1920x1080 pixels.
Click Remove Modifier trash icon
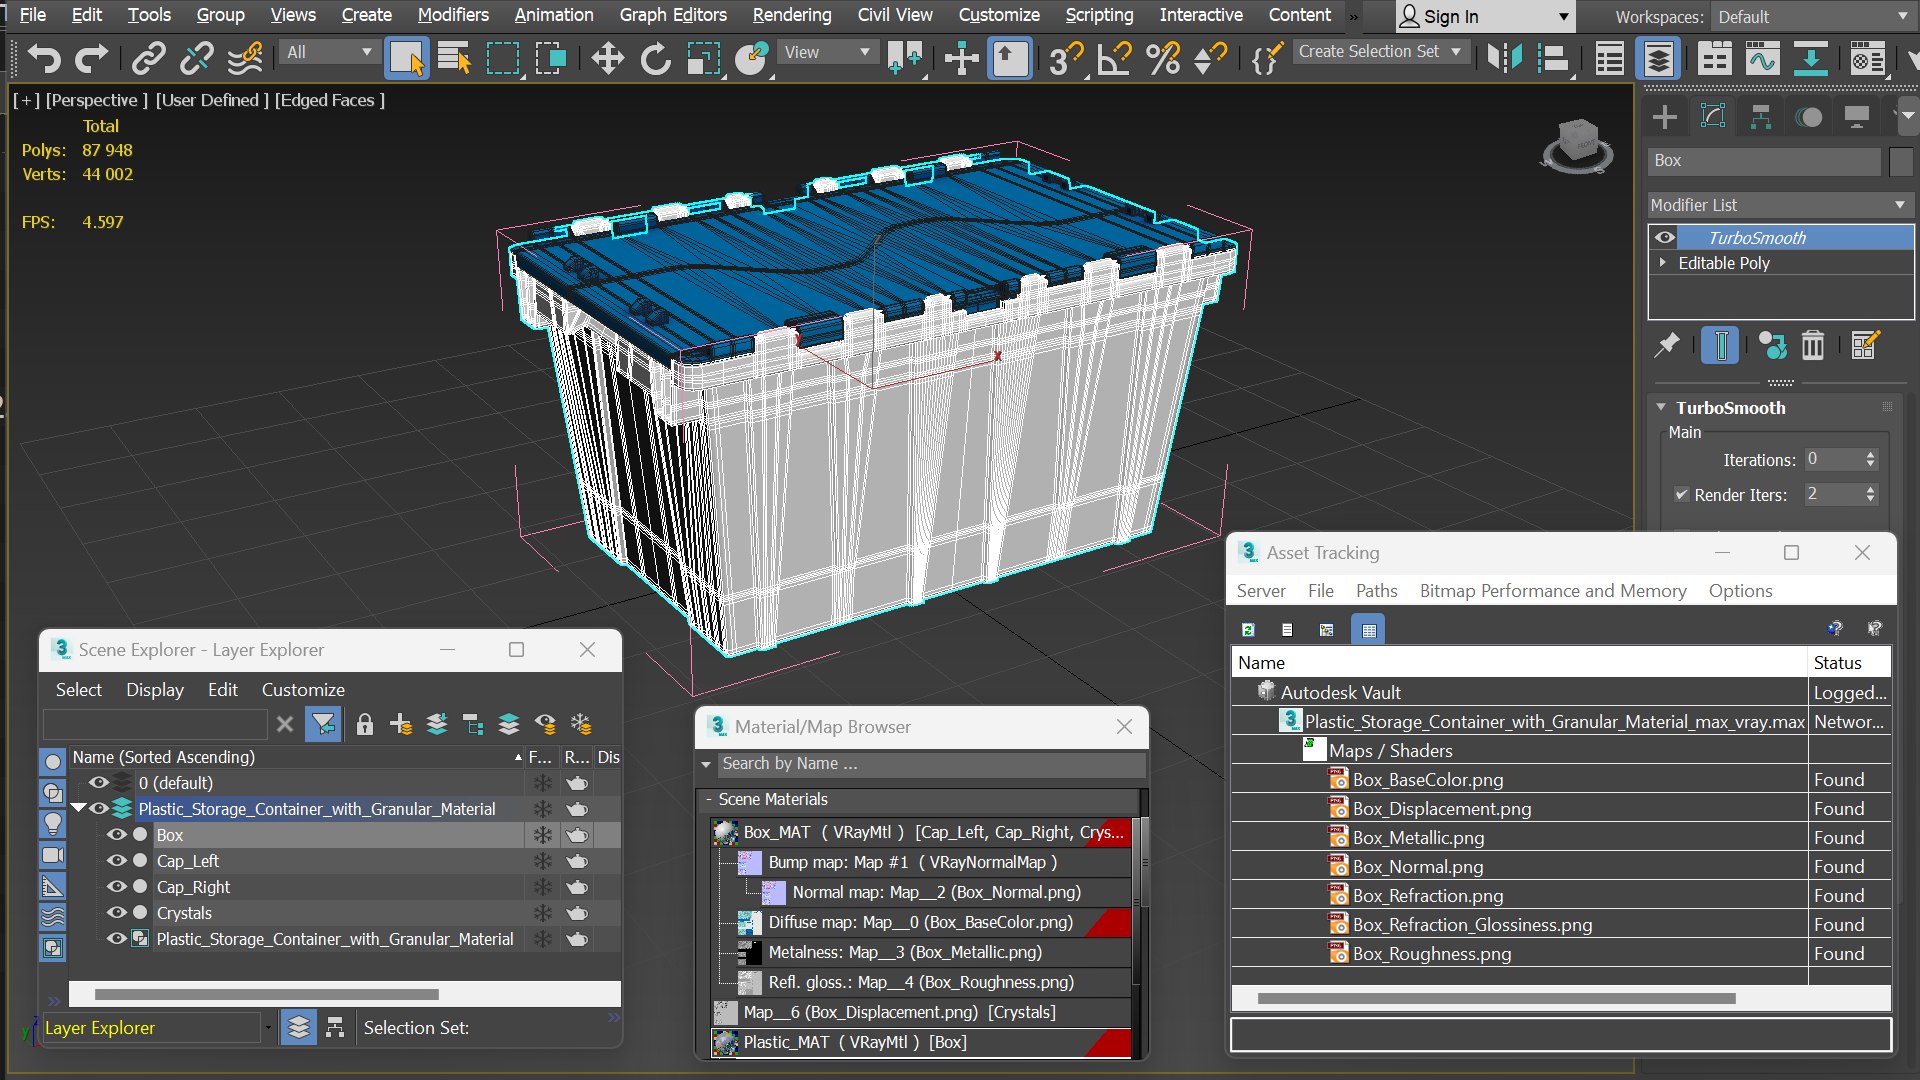[1813, 346]
